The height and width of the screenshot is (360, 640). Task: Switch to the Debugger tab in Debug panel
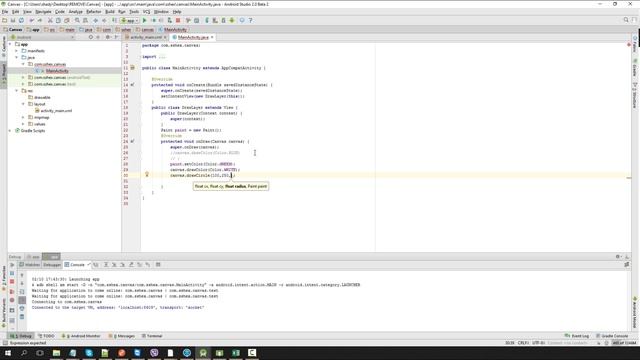(52, 265)
